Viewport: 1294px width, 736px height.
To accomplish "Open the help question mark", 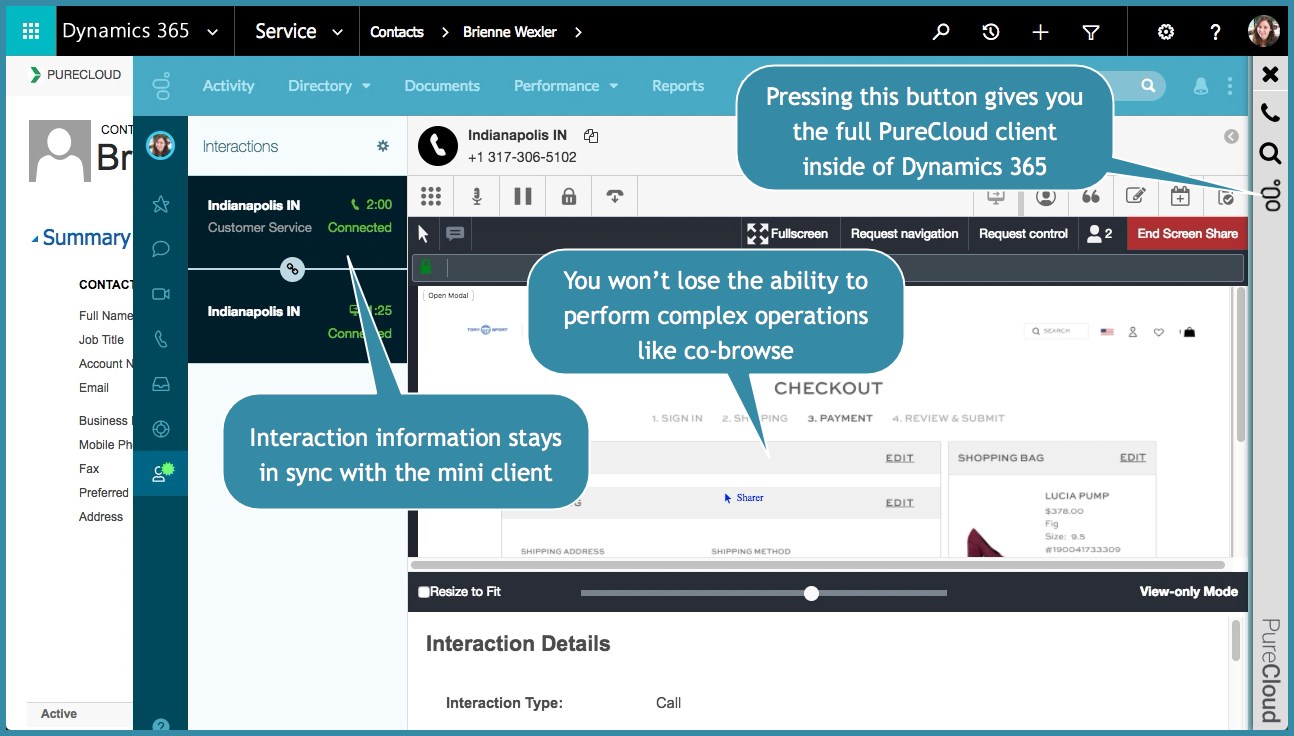I will click(x=1215, y=32).
